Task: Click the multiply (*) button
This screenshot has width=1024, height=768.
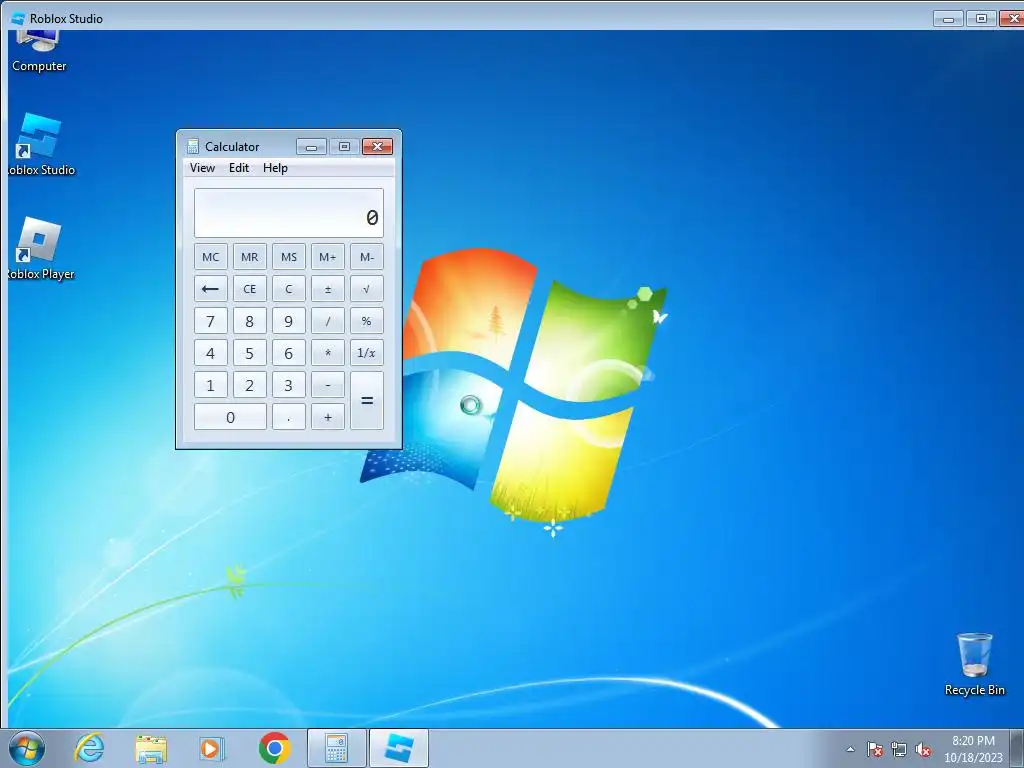Action: (x=328, y=353)
